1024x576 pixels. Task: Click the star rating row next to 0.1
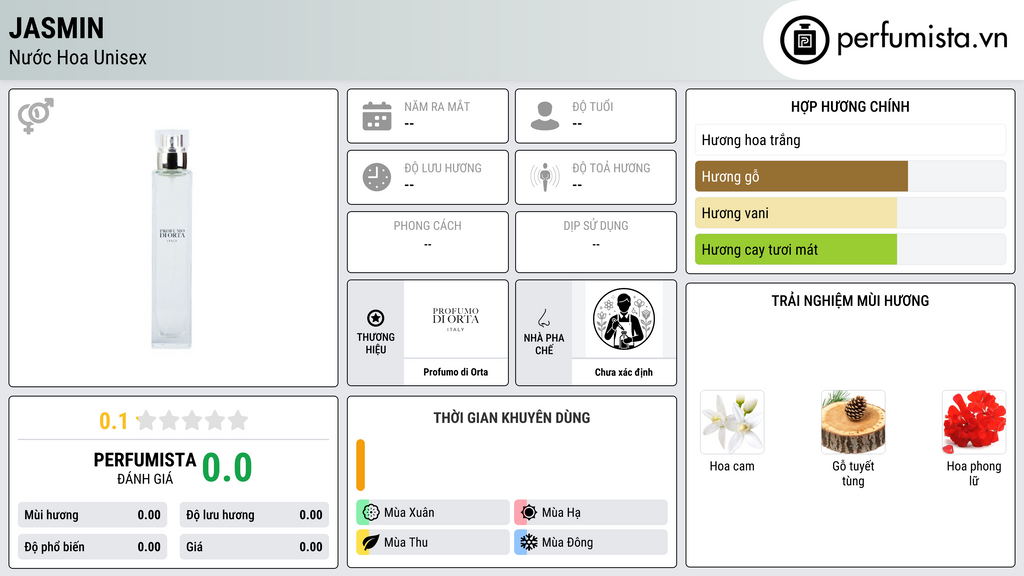pyautogui.click(x=192, y=421)
